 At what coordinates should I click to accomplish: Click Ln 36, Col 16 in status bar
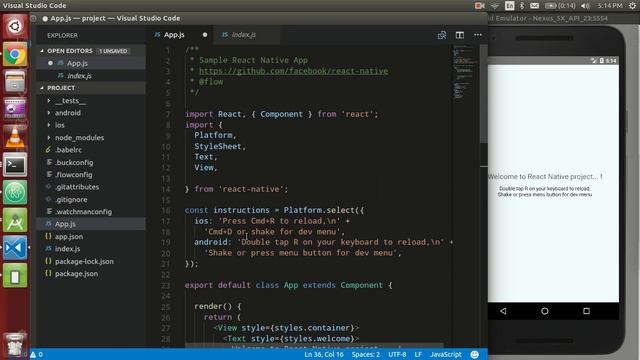[324, 354]
